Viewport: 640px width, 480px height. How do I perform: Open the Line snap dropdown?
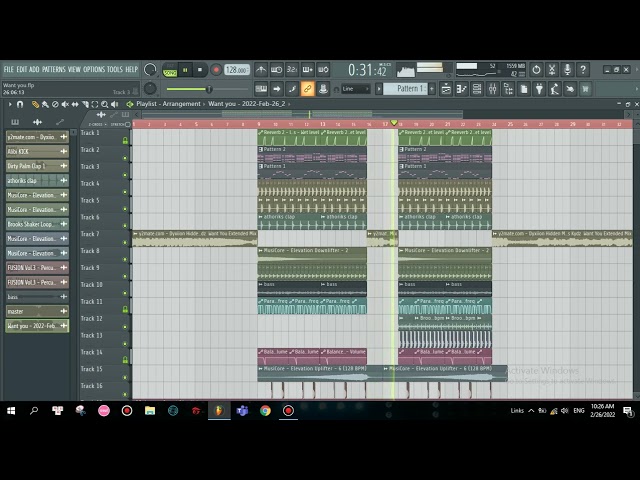[355, 89]
